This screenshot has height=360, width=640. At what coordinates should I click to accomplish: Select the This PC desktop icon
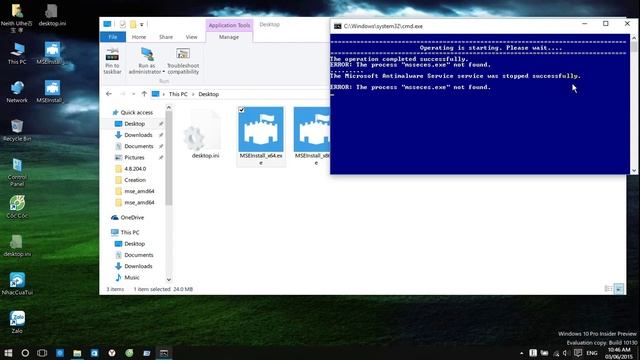tap(17, 53)
